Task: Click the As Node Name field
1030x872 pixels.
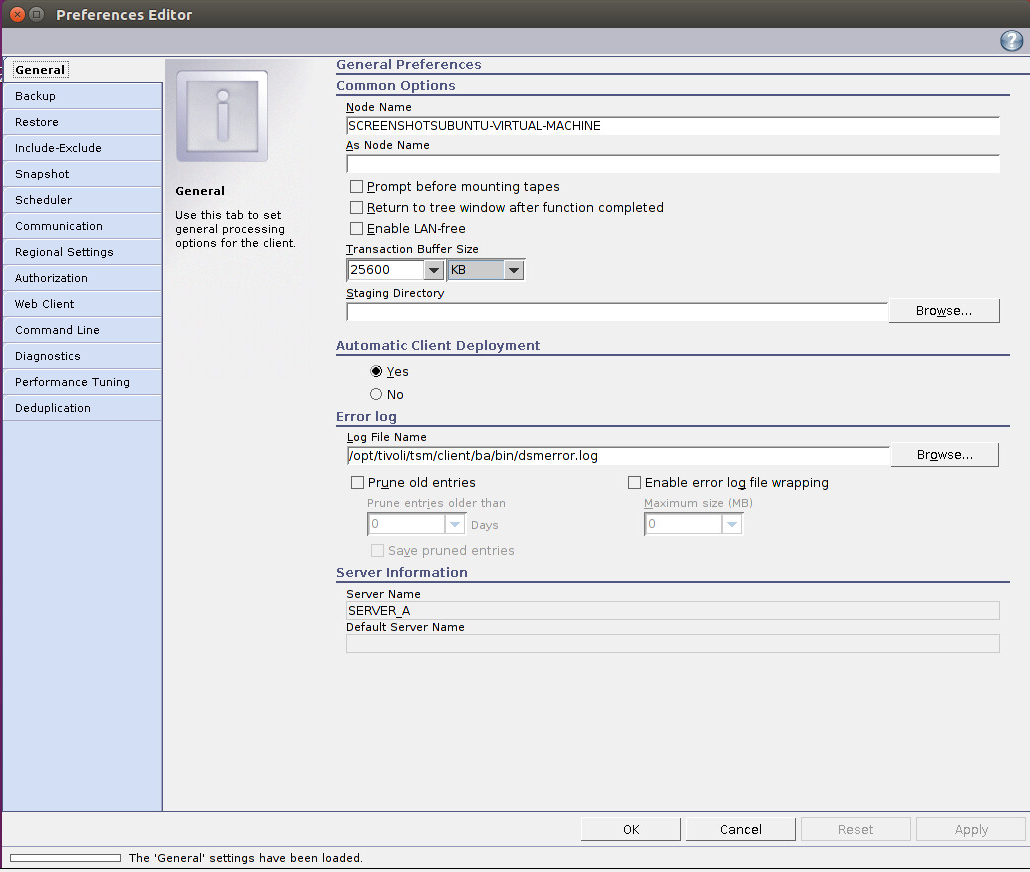Action: (672, 164)
